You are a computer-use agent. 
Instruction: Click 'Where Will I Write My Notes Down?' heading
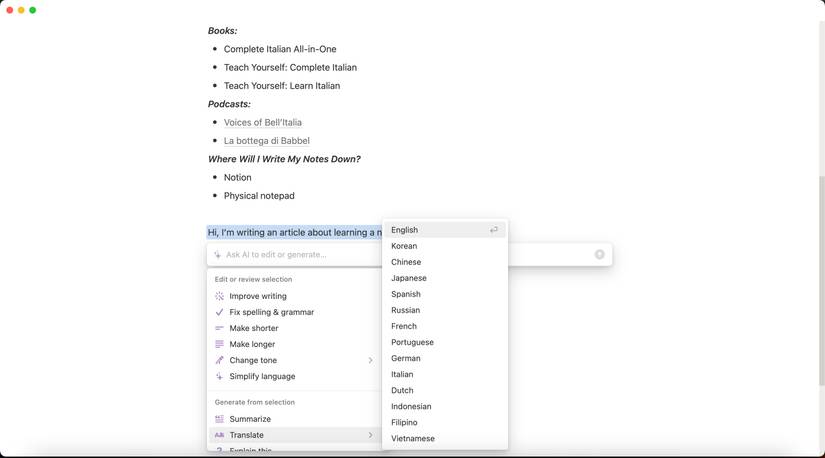pyautogui.click(x=284, y=159)
